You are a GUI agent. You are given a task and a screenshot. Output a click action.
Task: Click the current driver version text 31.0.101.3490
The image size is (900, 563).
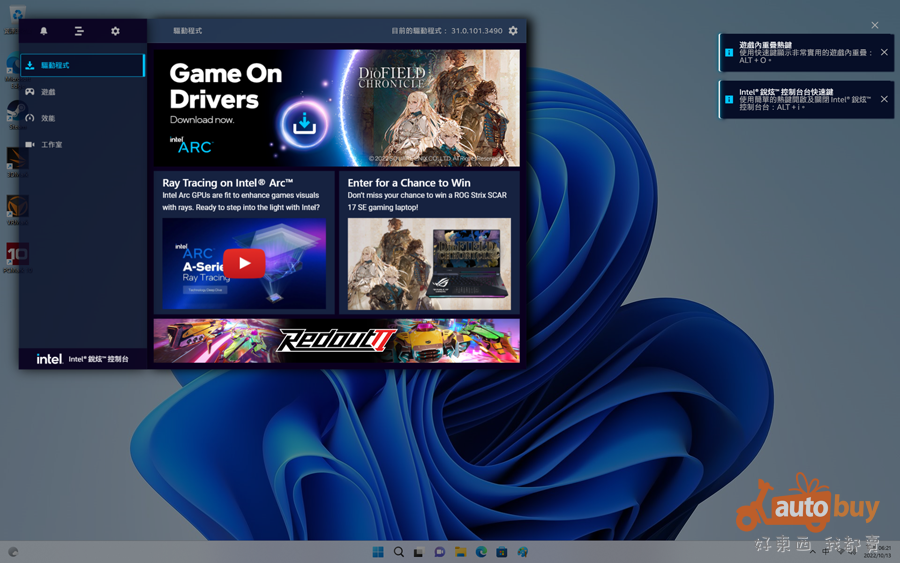tap(476, 30)
